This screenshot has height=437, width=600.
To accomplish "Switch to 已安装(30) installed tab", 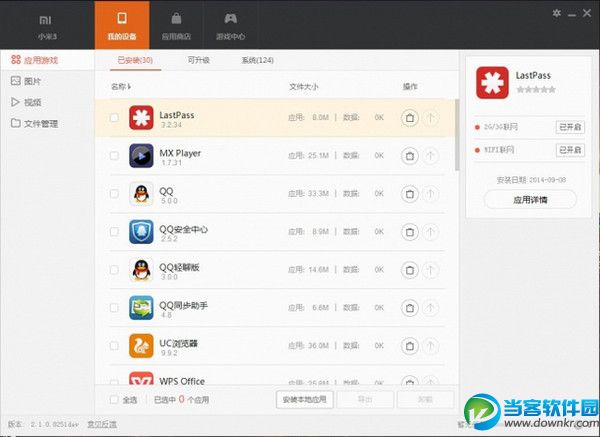I will pos(135,60).
